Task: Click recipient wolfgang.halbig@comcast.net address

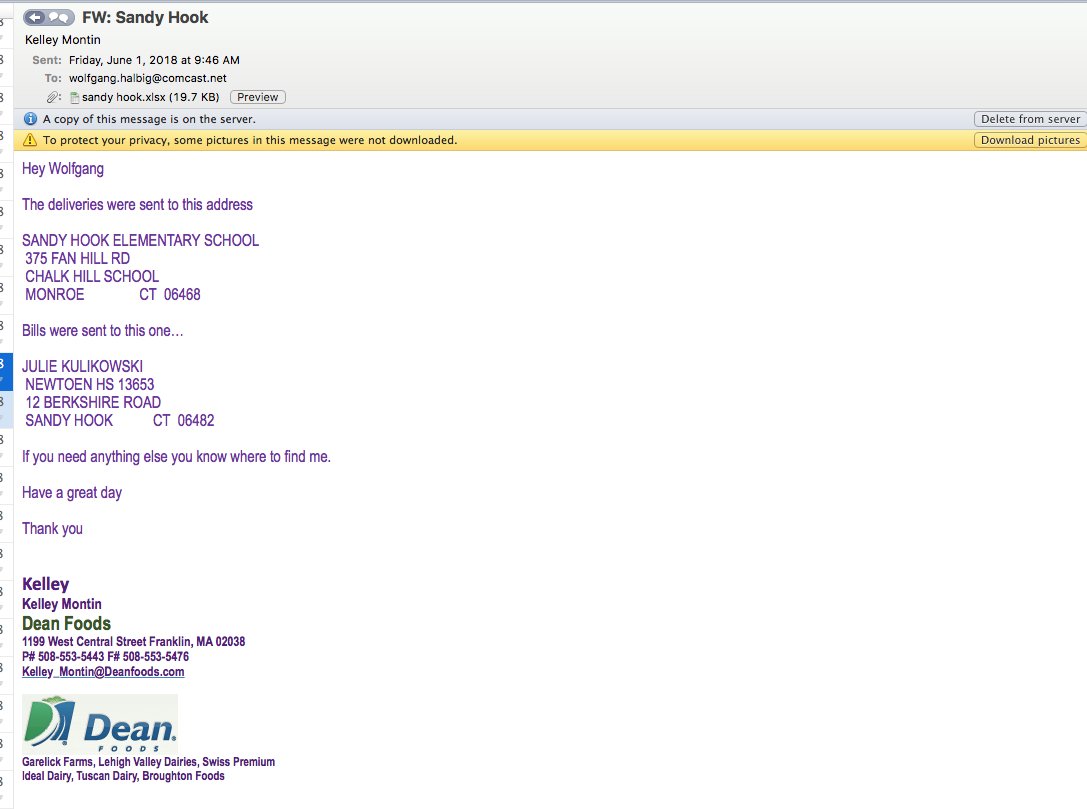Action: coord(148,78)
